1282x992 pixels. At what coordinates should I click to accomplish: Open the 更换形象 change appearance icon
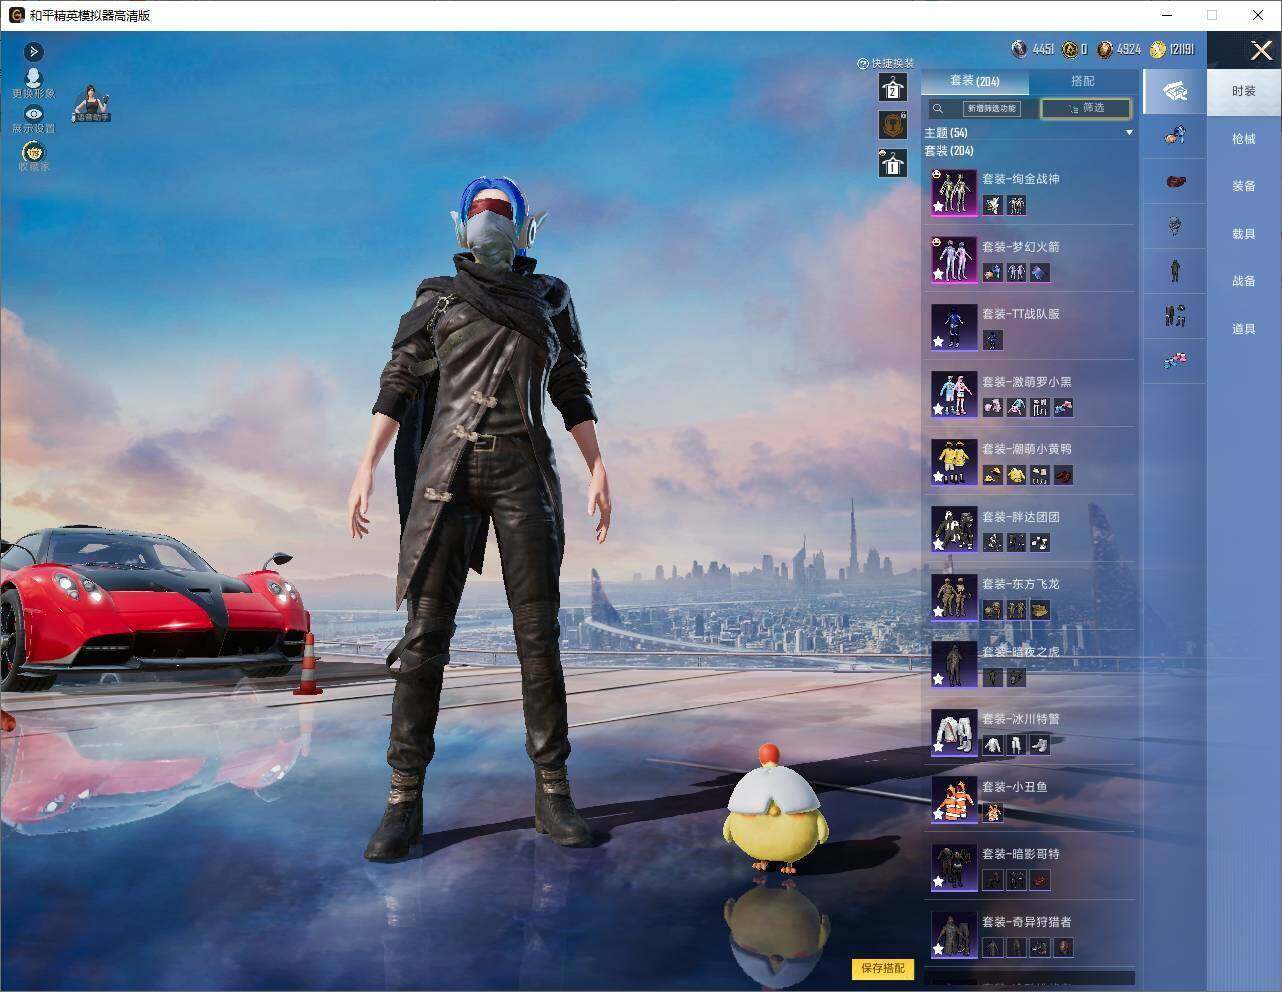[x=33, y=78]
